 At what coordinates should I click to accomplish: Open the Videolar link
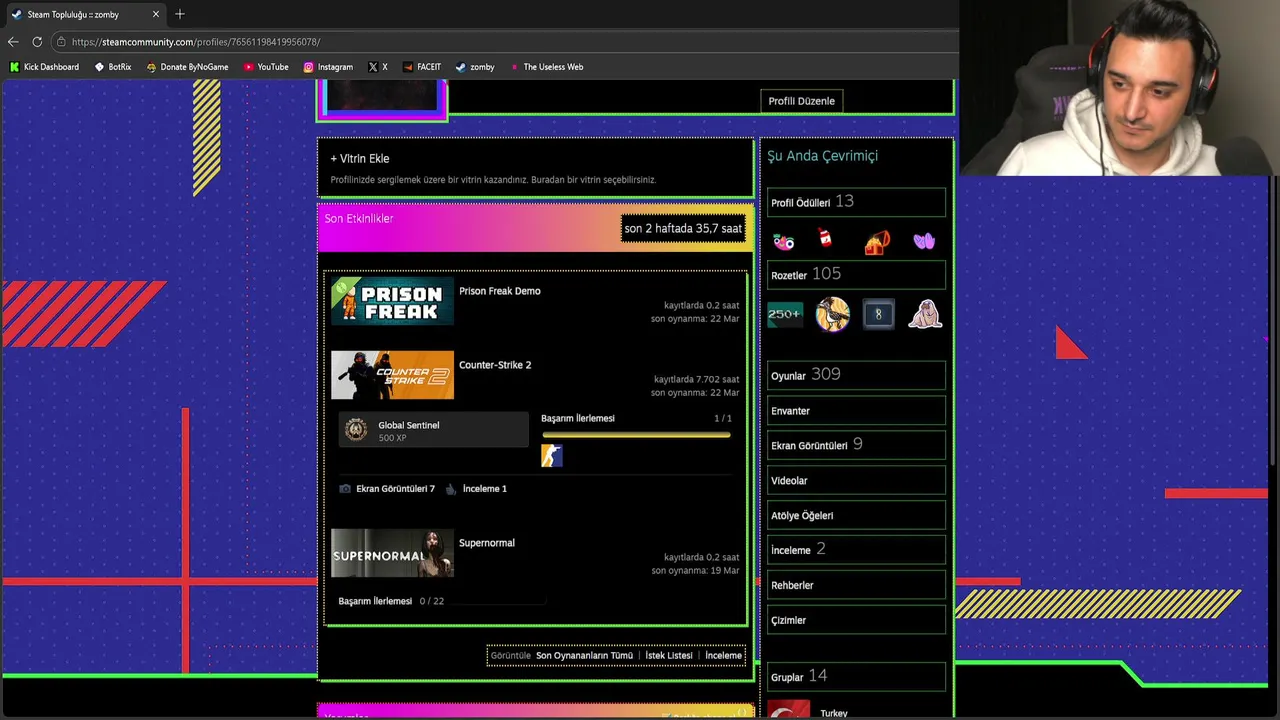click(x=856, y=481)
